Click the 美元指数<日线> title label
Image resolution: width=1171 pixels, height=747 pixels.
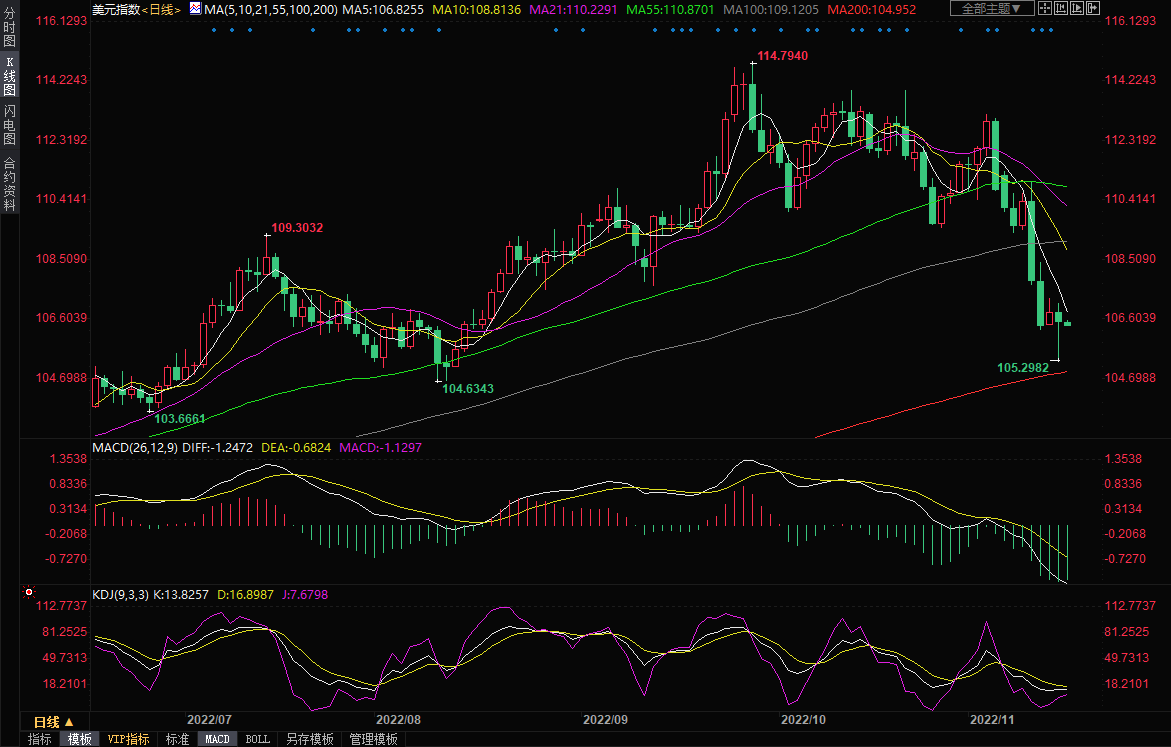tap(136, 9)
